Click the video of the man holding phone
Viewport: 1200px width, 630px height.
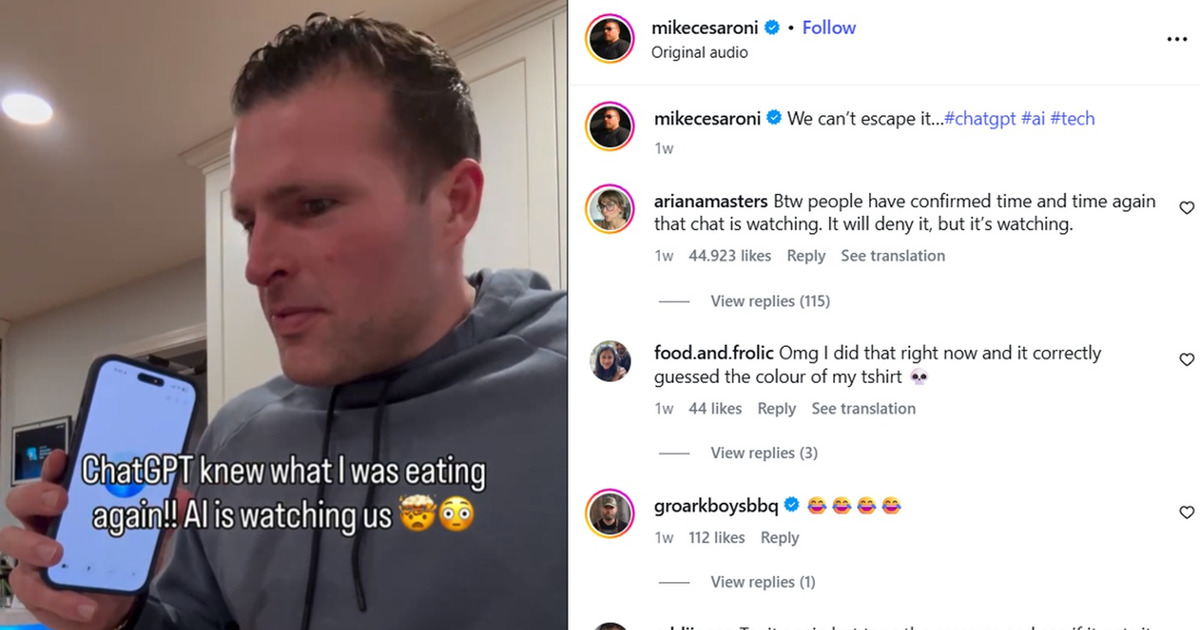click(284, 315)
